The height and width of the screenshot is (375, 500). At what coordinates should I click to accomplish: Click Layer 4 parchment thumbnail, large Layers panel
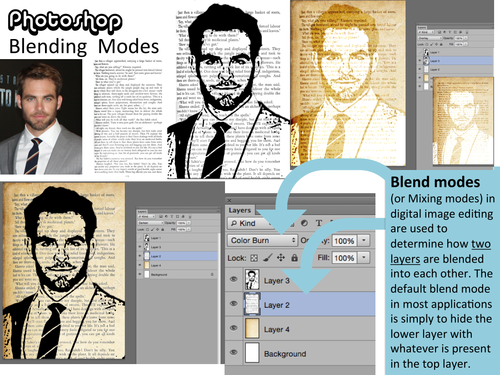coord(252,328)
